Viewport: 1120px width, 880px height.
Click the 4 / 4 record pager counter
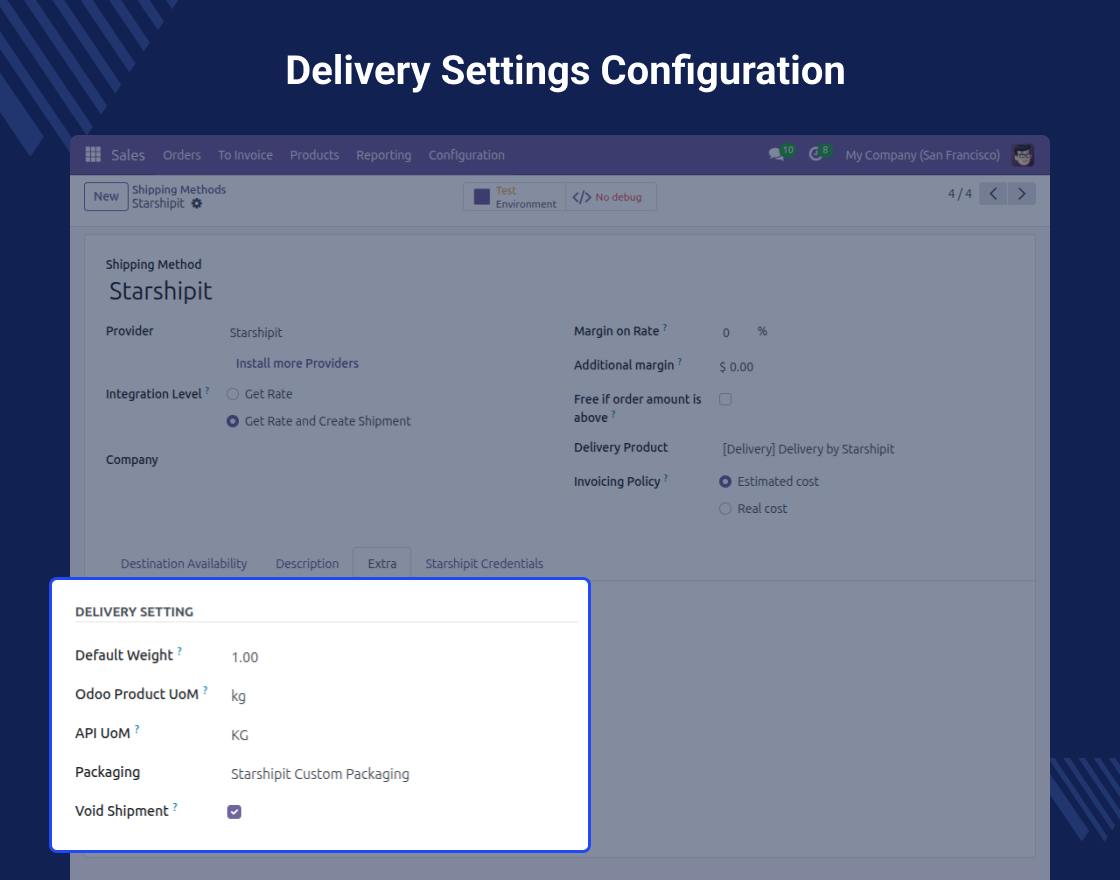click(x=960, y=194)
